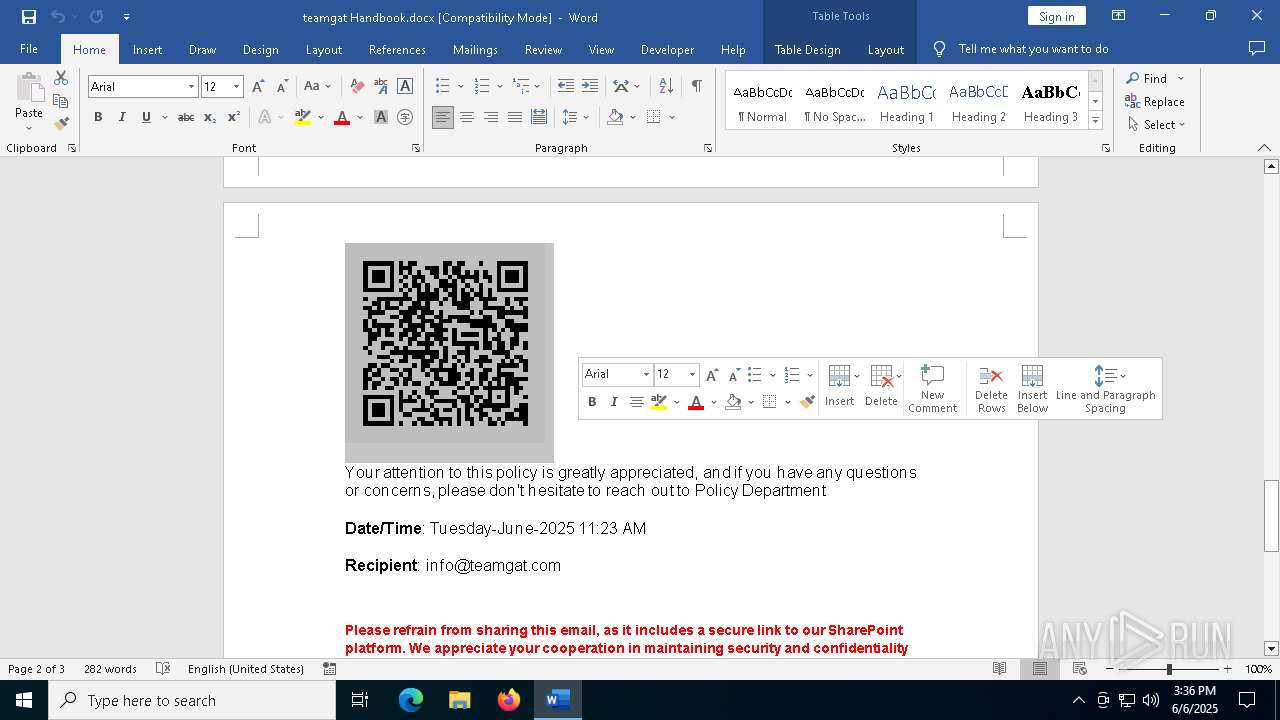Screen dimensions: 1280x720
Task: Decrease font size in the ribbon Font group
Action: coord(282,87)
